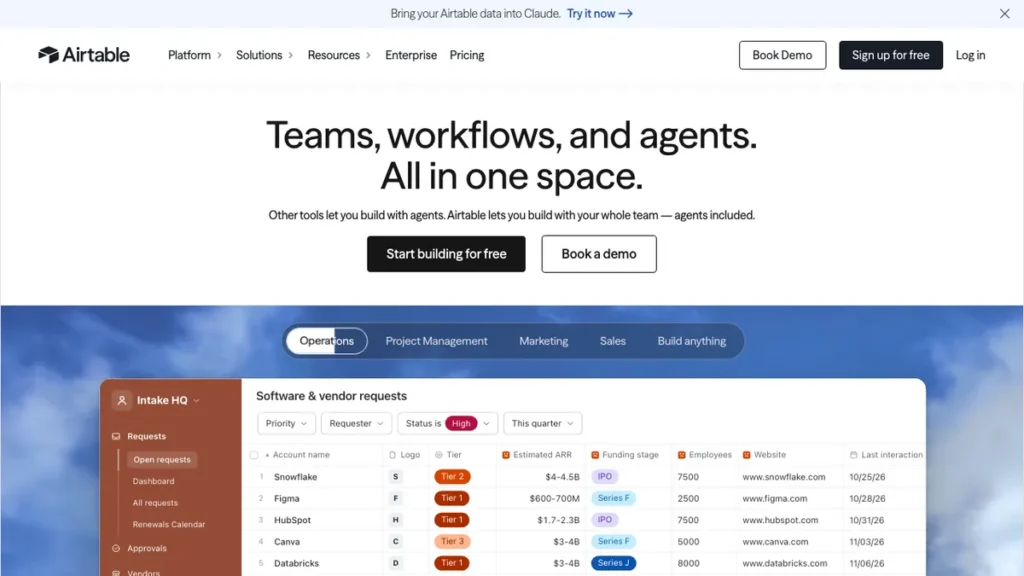Click the Last interaction column icon
Viewport: 1024px width, 576px height.
pyautogui.click(x=854, y=455)
